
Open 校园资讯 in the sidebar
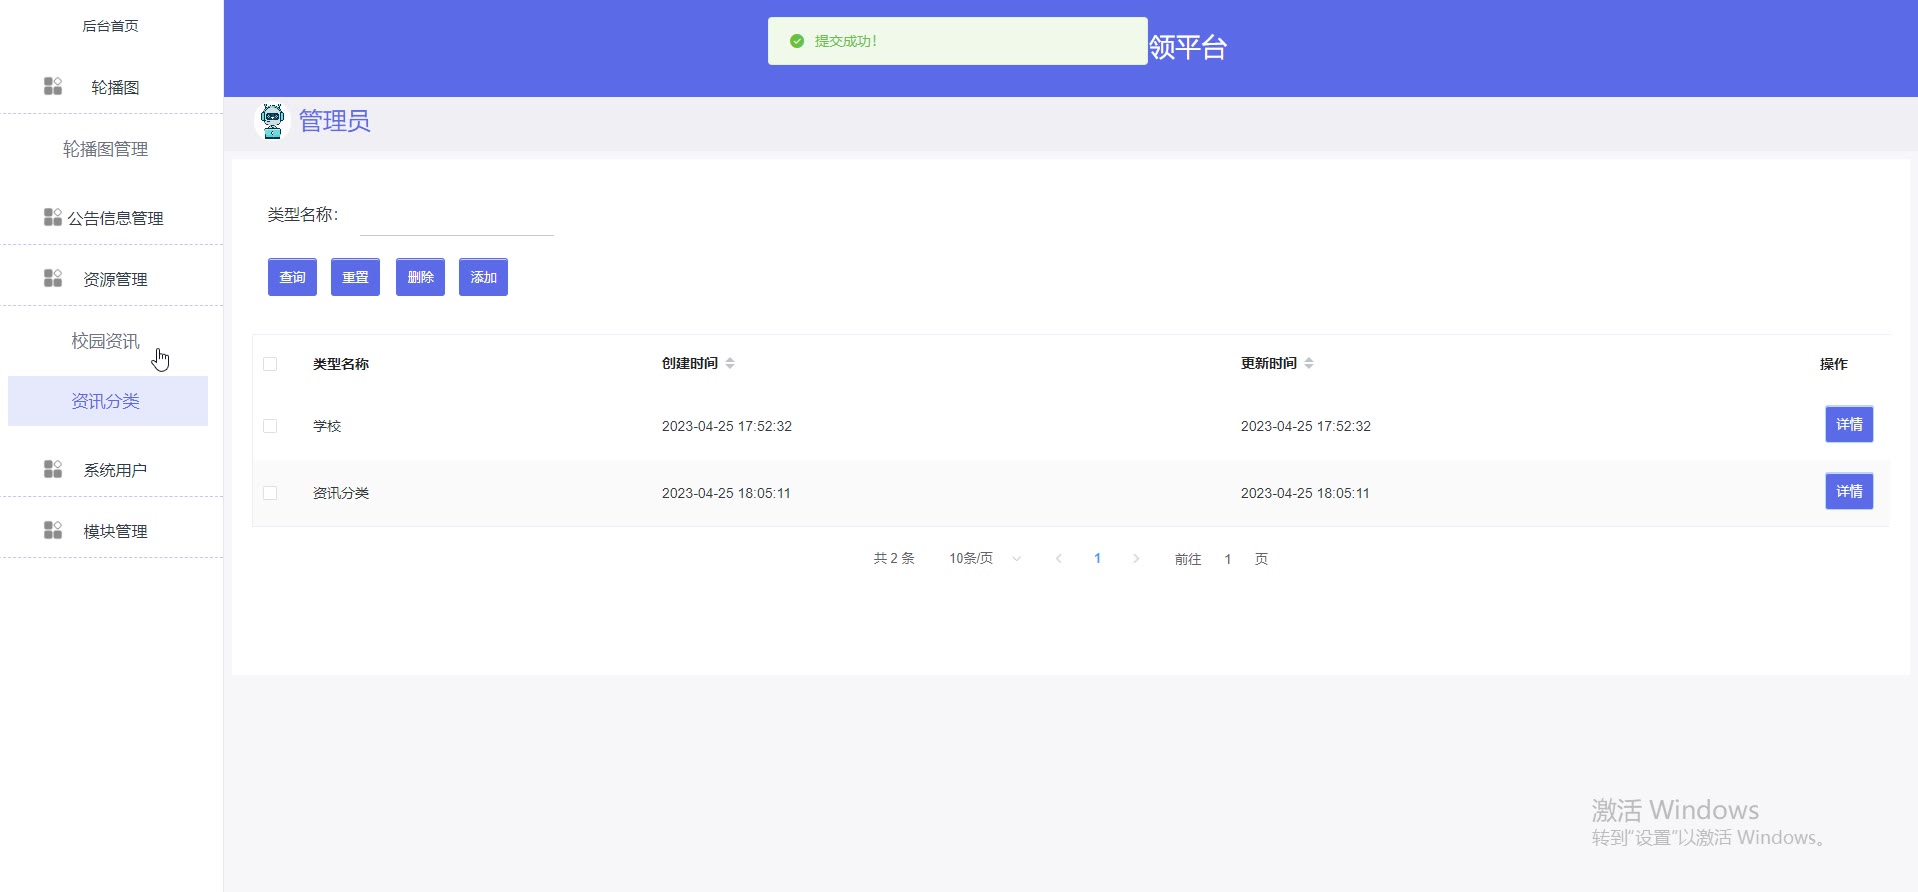[105, 341]
